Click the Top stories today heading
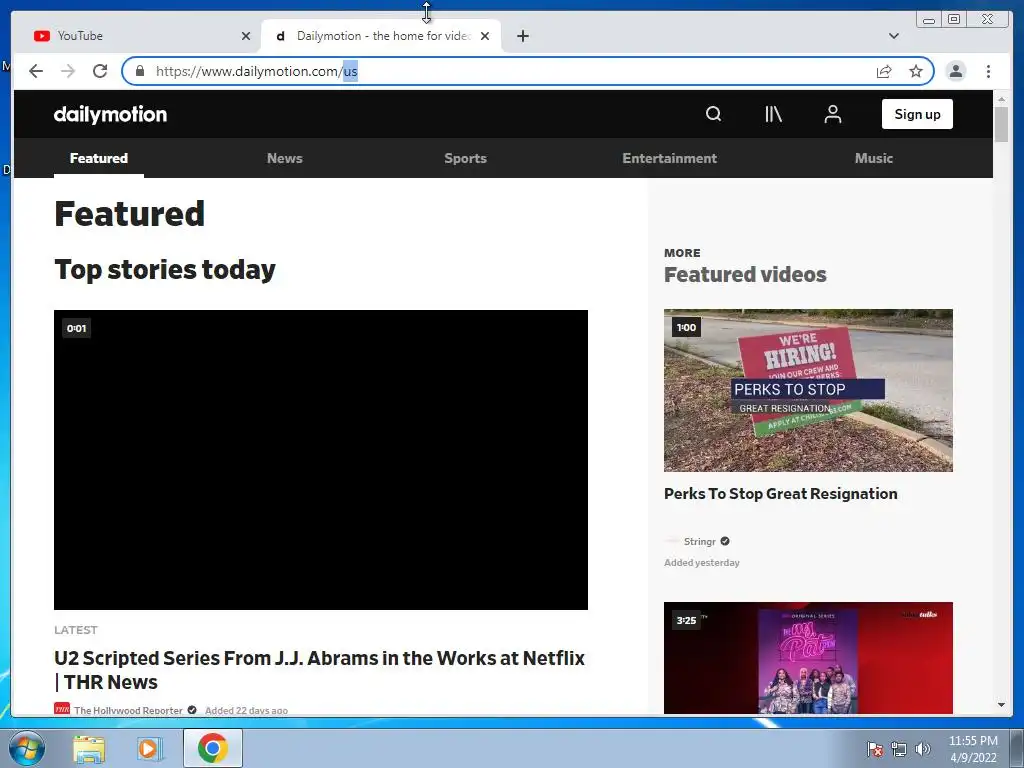 (165, 270)
